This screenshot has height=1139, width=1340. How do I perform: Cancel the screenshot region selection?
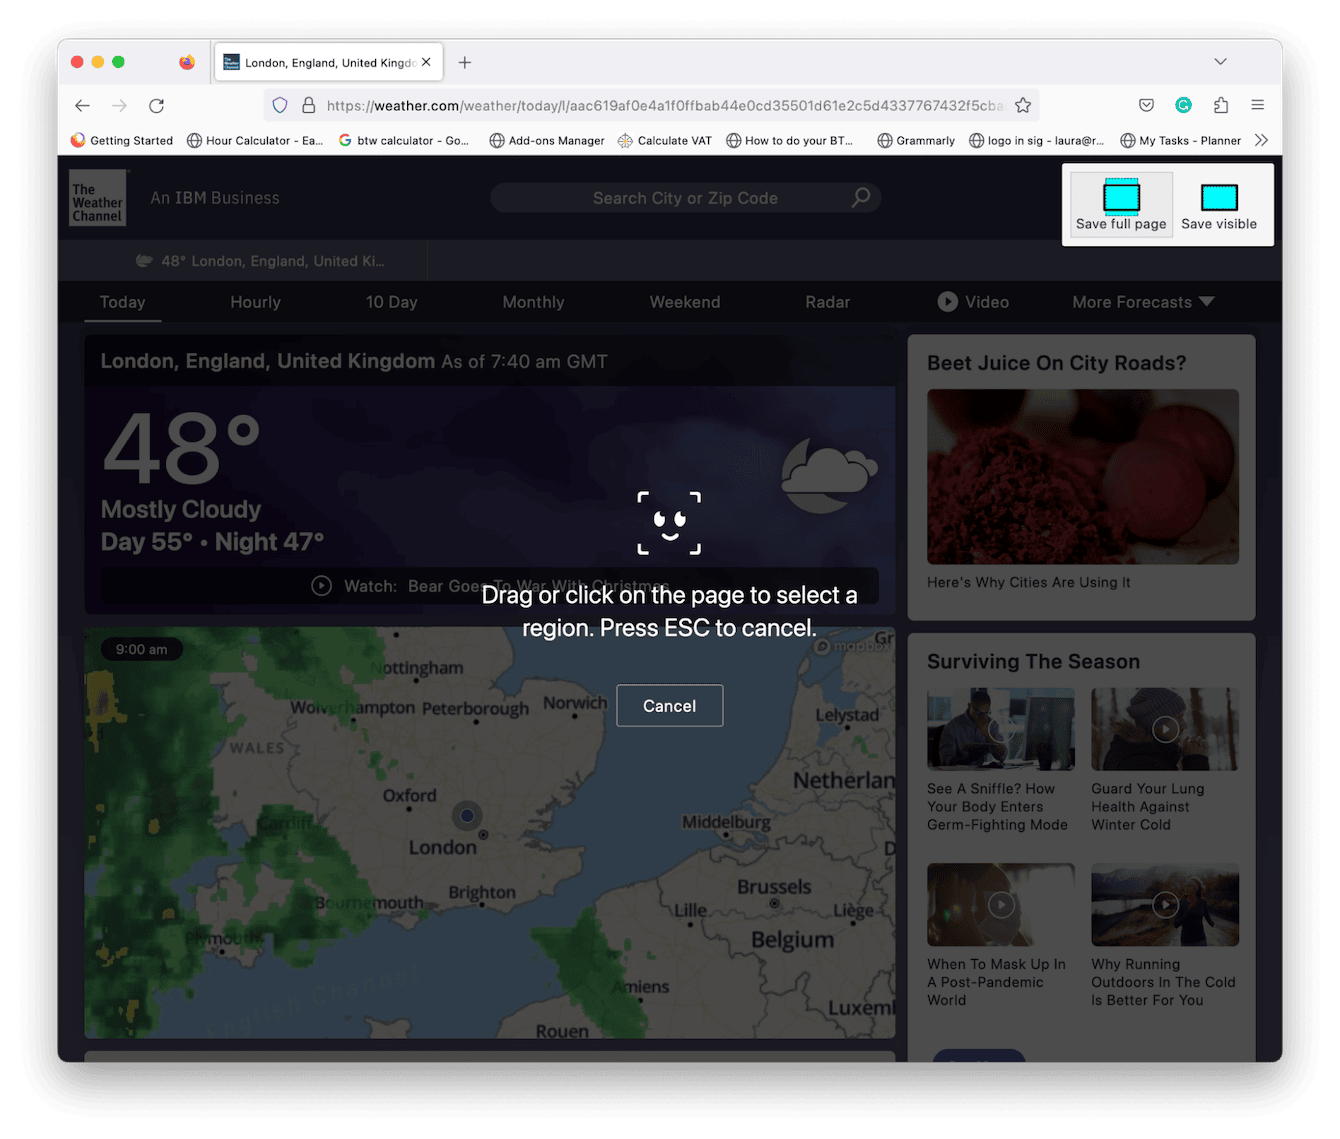669,706
